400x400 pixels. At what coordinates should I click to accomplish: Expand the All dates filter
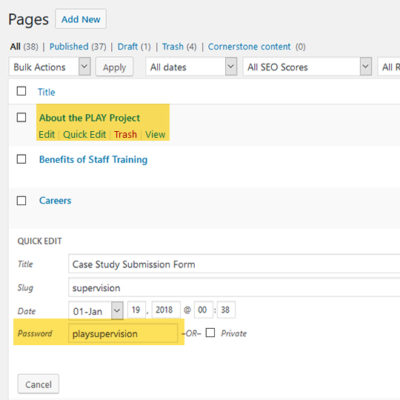(191, 67)
